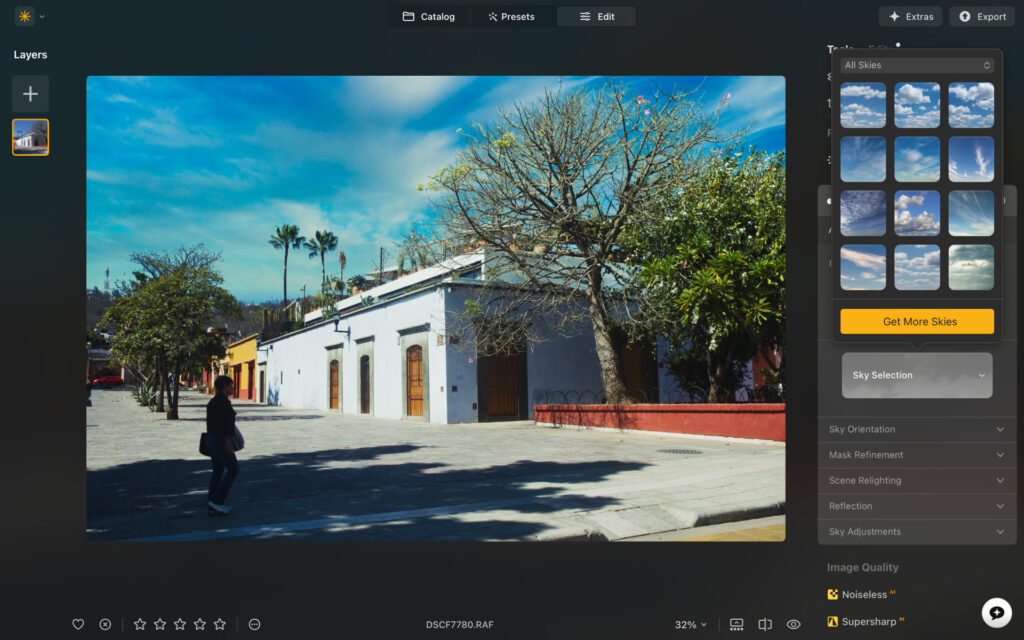Open the Export button
Image resolution: width=1024 pixels, height=640 pixels.
tap(981, 16)
